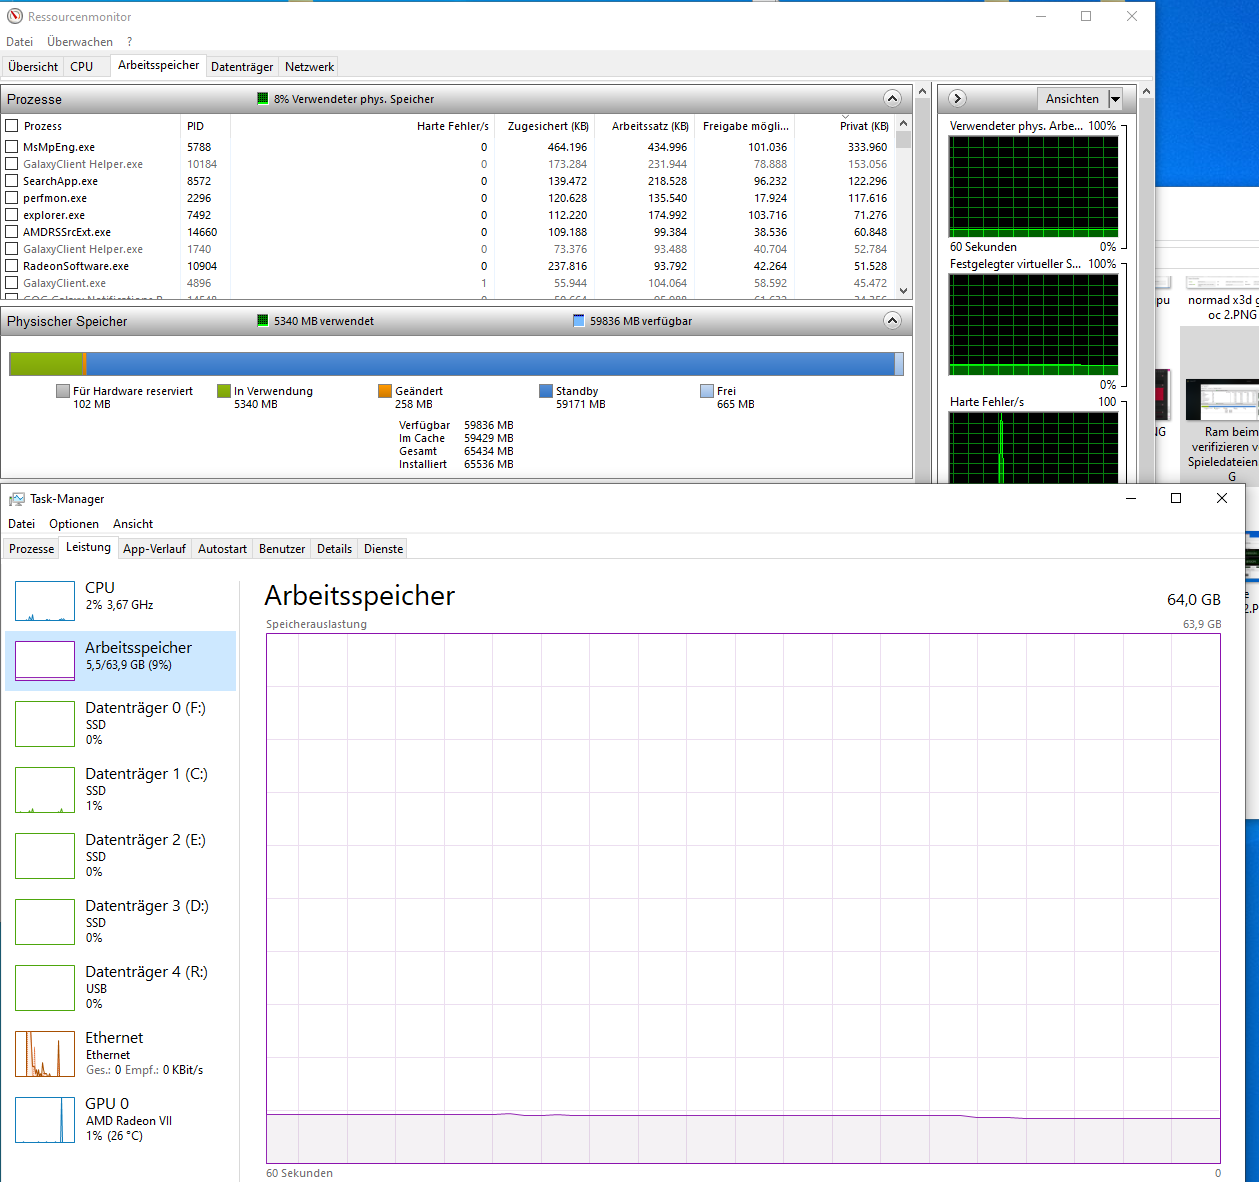Viewport: 1259px width, 1182px height.
Task: Click the Ressourcenmonitor title bar icon
Action: [x=15, y=16]
